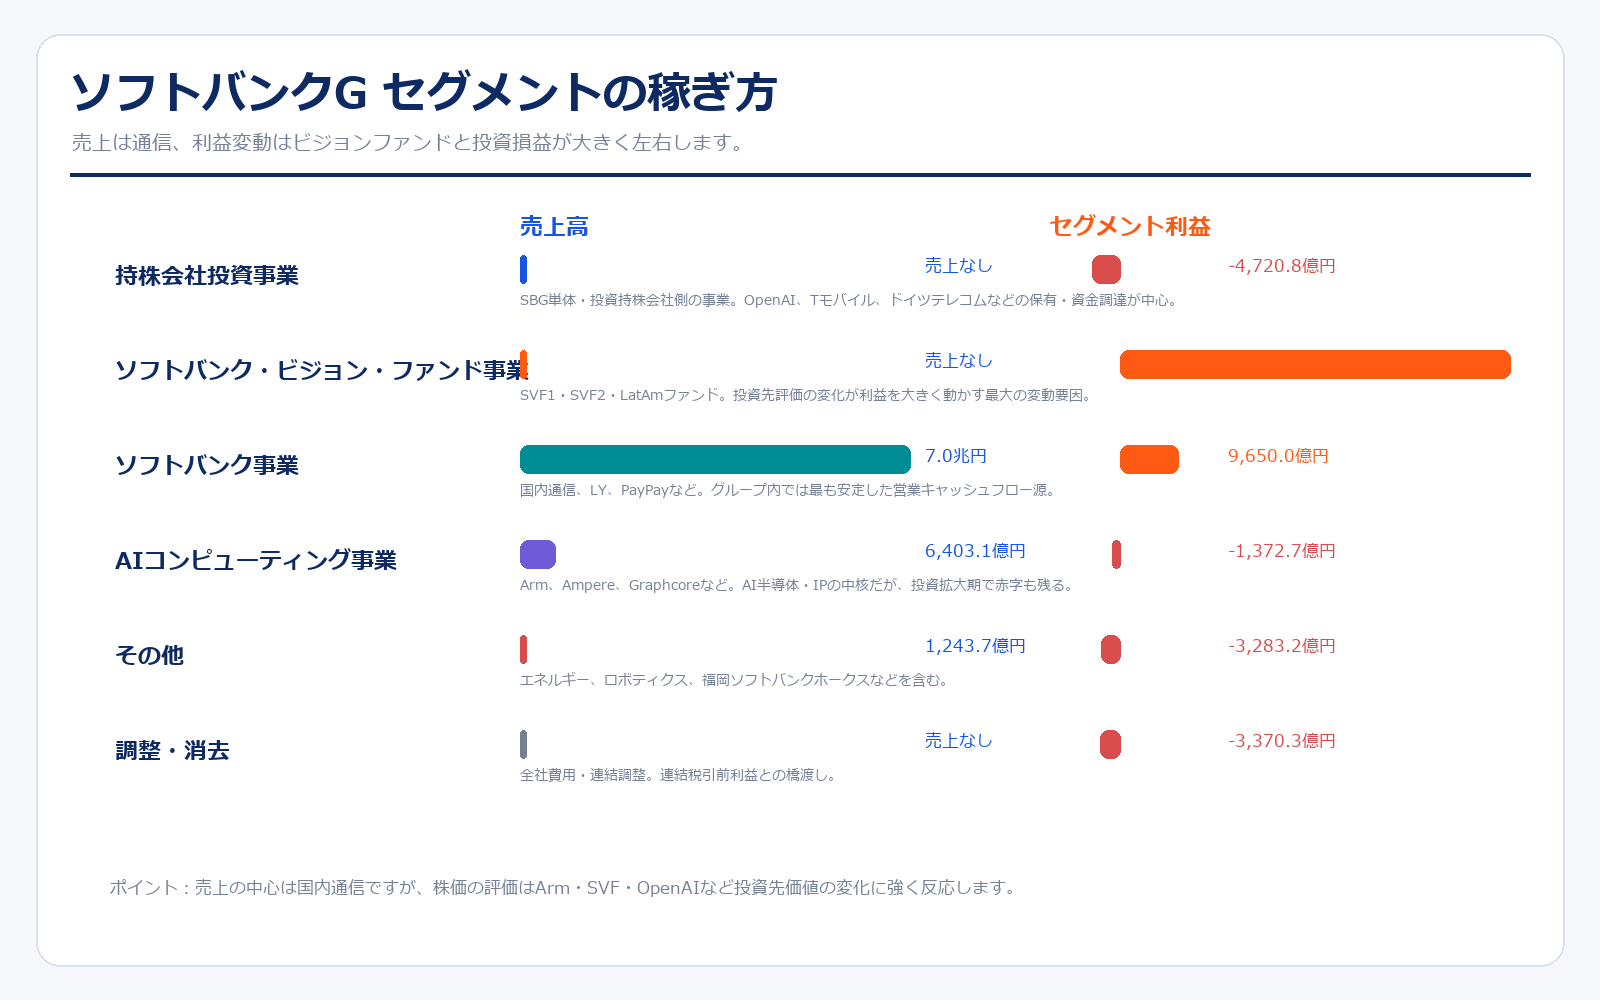Click the description starting 国内通信、LY、PayPay
Viewport: 1600px width, 1000px height.
[x=790, y=490]
